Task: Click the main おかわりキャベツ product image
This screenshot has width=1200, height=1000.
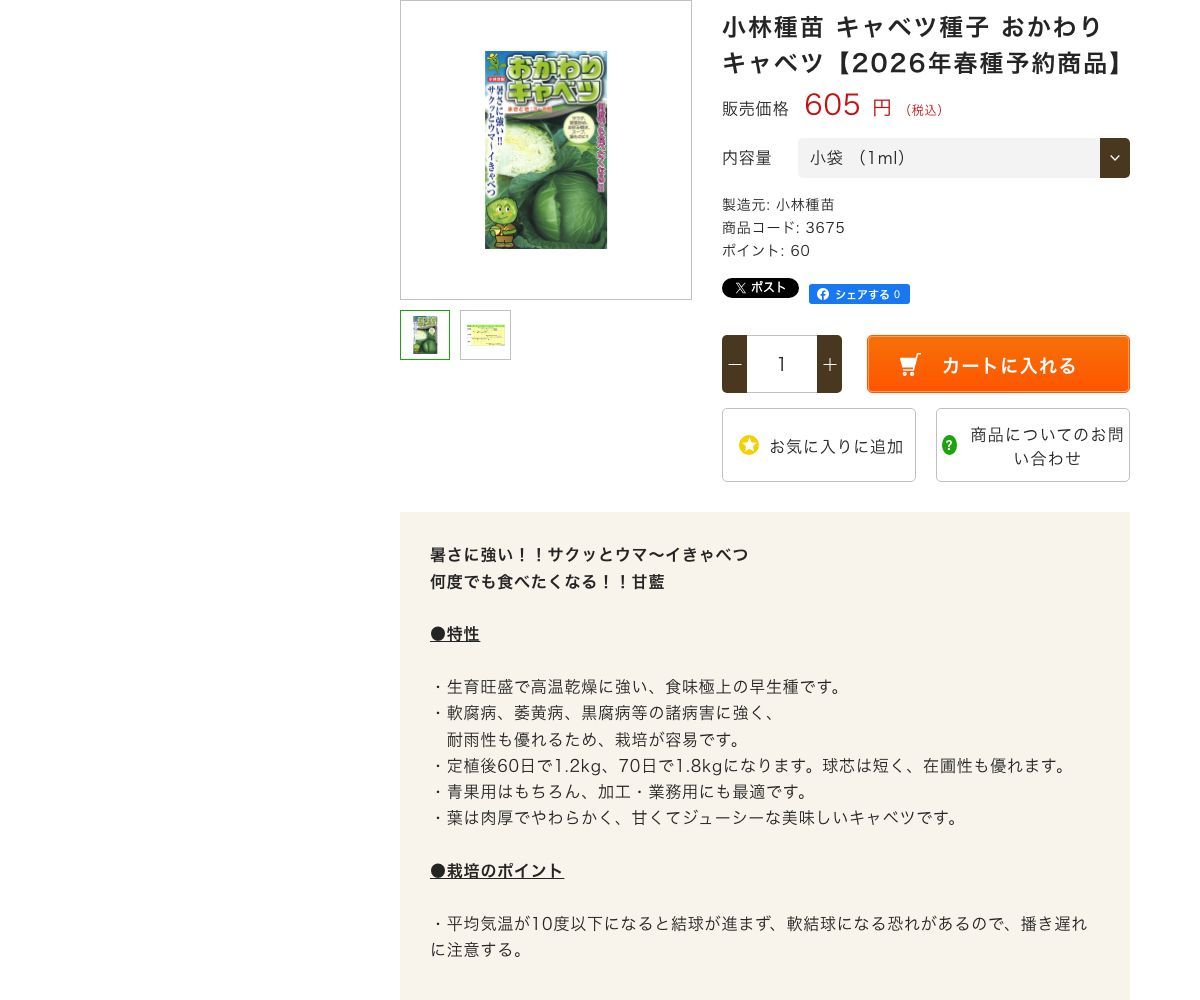Action: pyautogui.click(x=546, y=150)
